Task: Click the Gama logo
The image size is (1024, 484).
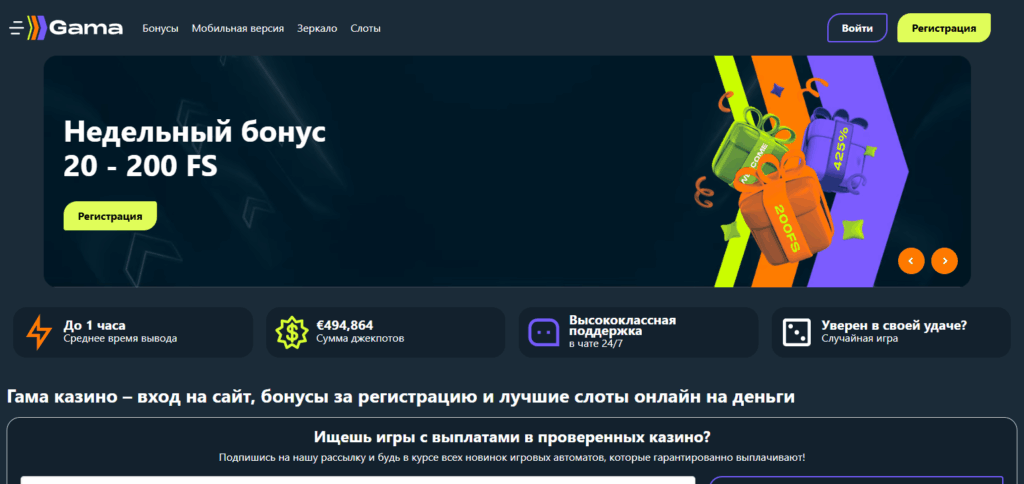Action: 75,28
